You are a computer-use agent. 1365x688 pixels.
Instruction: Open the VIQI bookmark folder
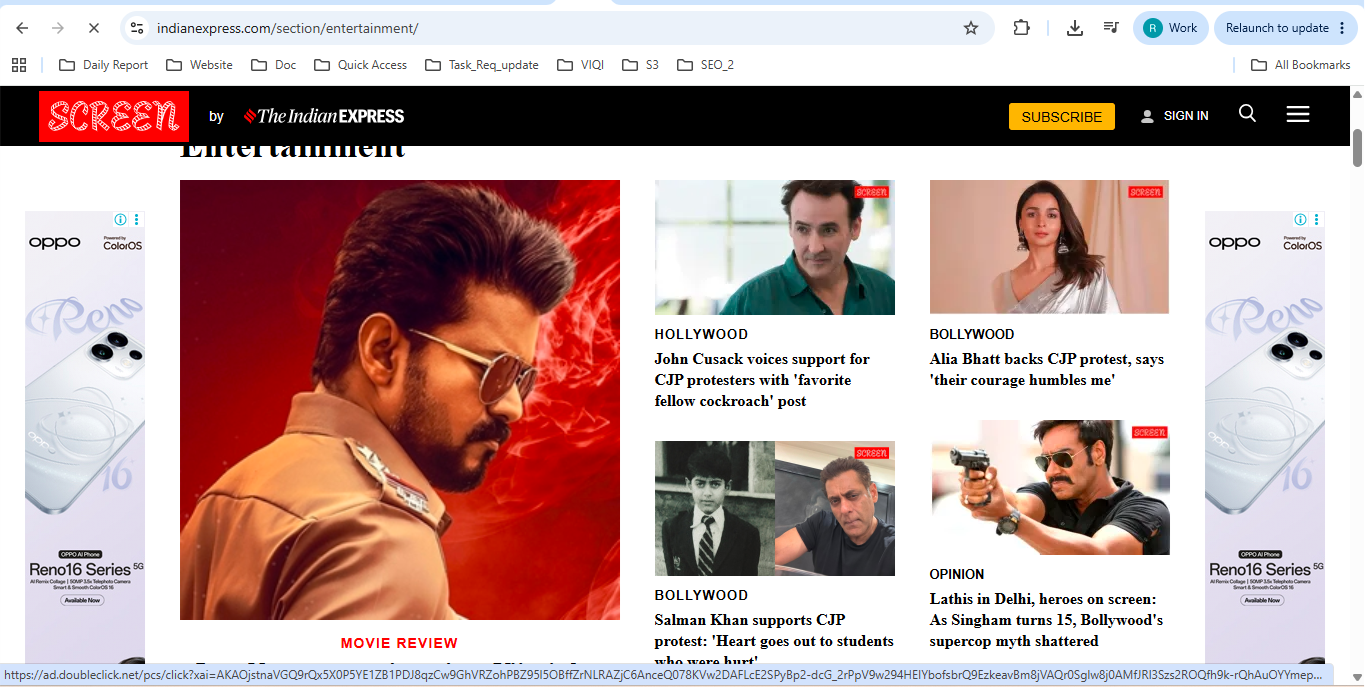coord(580,65)
